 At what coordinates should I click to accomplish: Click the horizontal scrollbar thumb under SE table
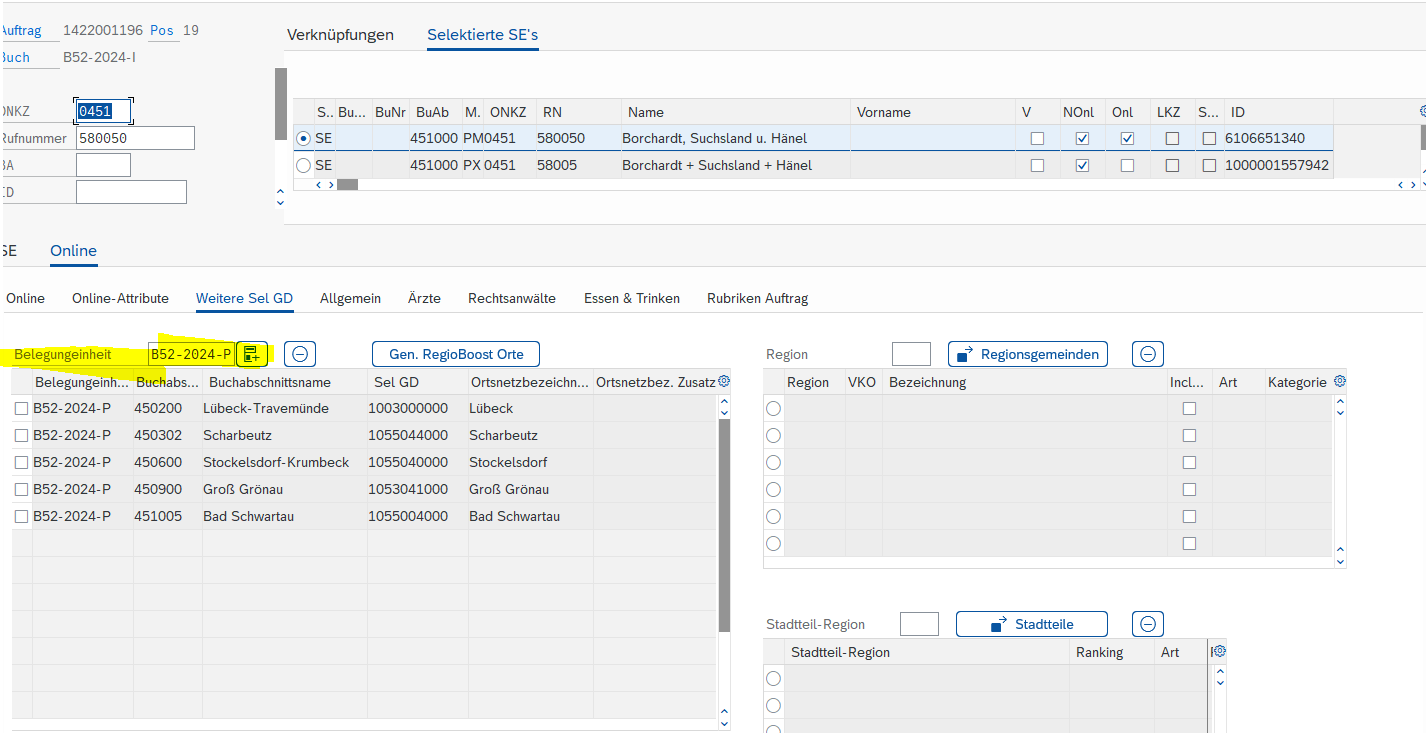347,185
